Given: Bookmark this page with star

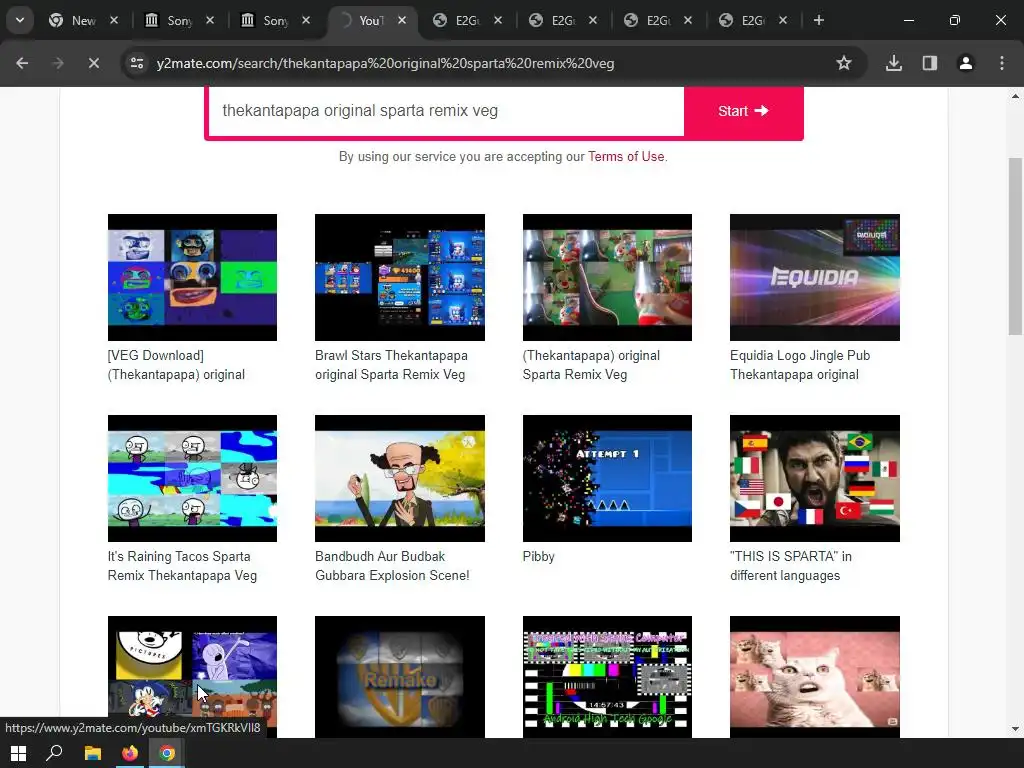Looking at the screenshot, I should tap(844, 63).
